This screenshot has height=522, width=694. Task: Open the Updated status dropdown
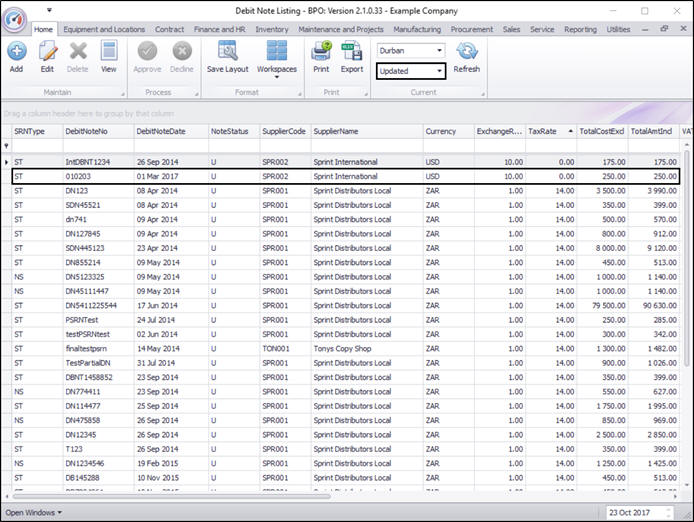pyautogui.click(x=438, y=71)
